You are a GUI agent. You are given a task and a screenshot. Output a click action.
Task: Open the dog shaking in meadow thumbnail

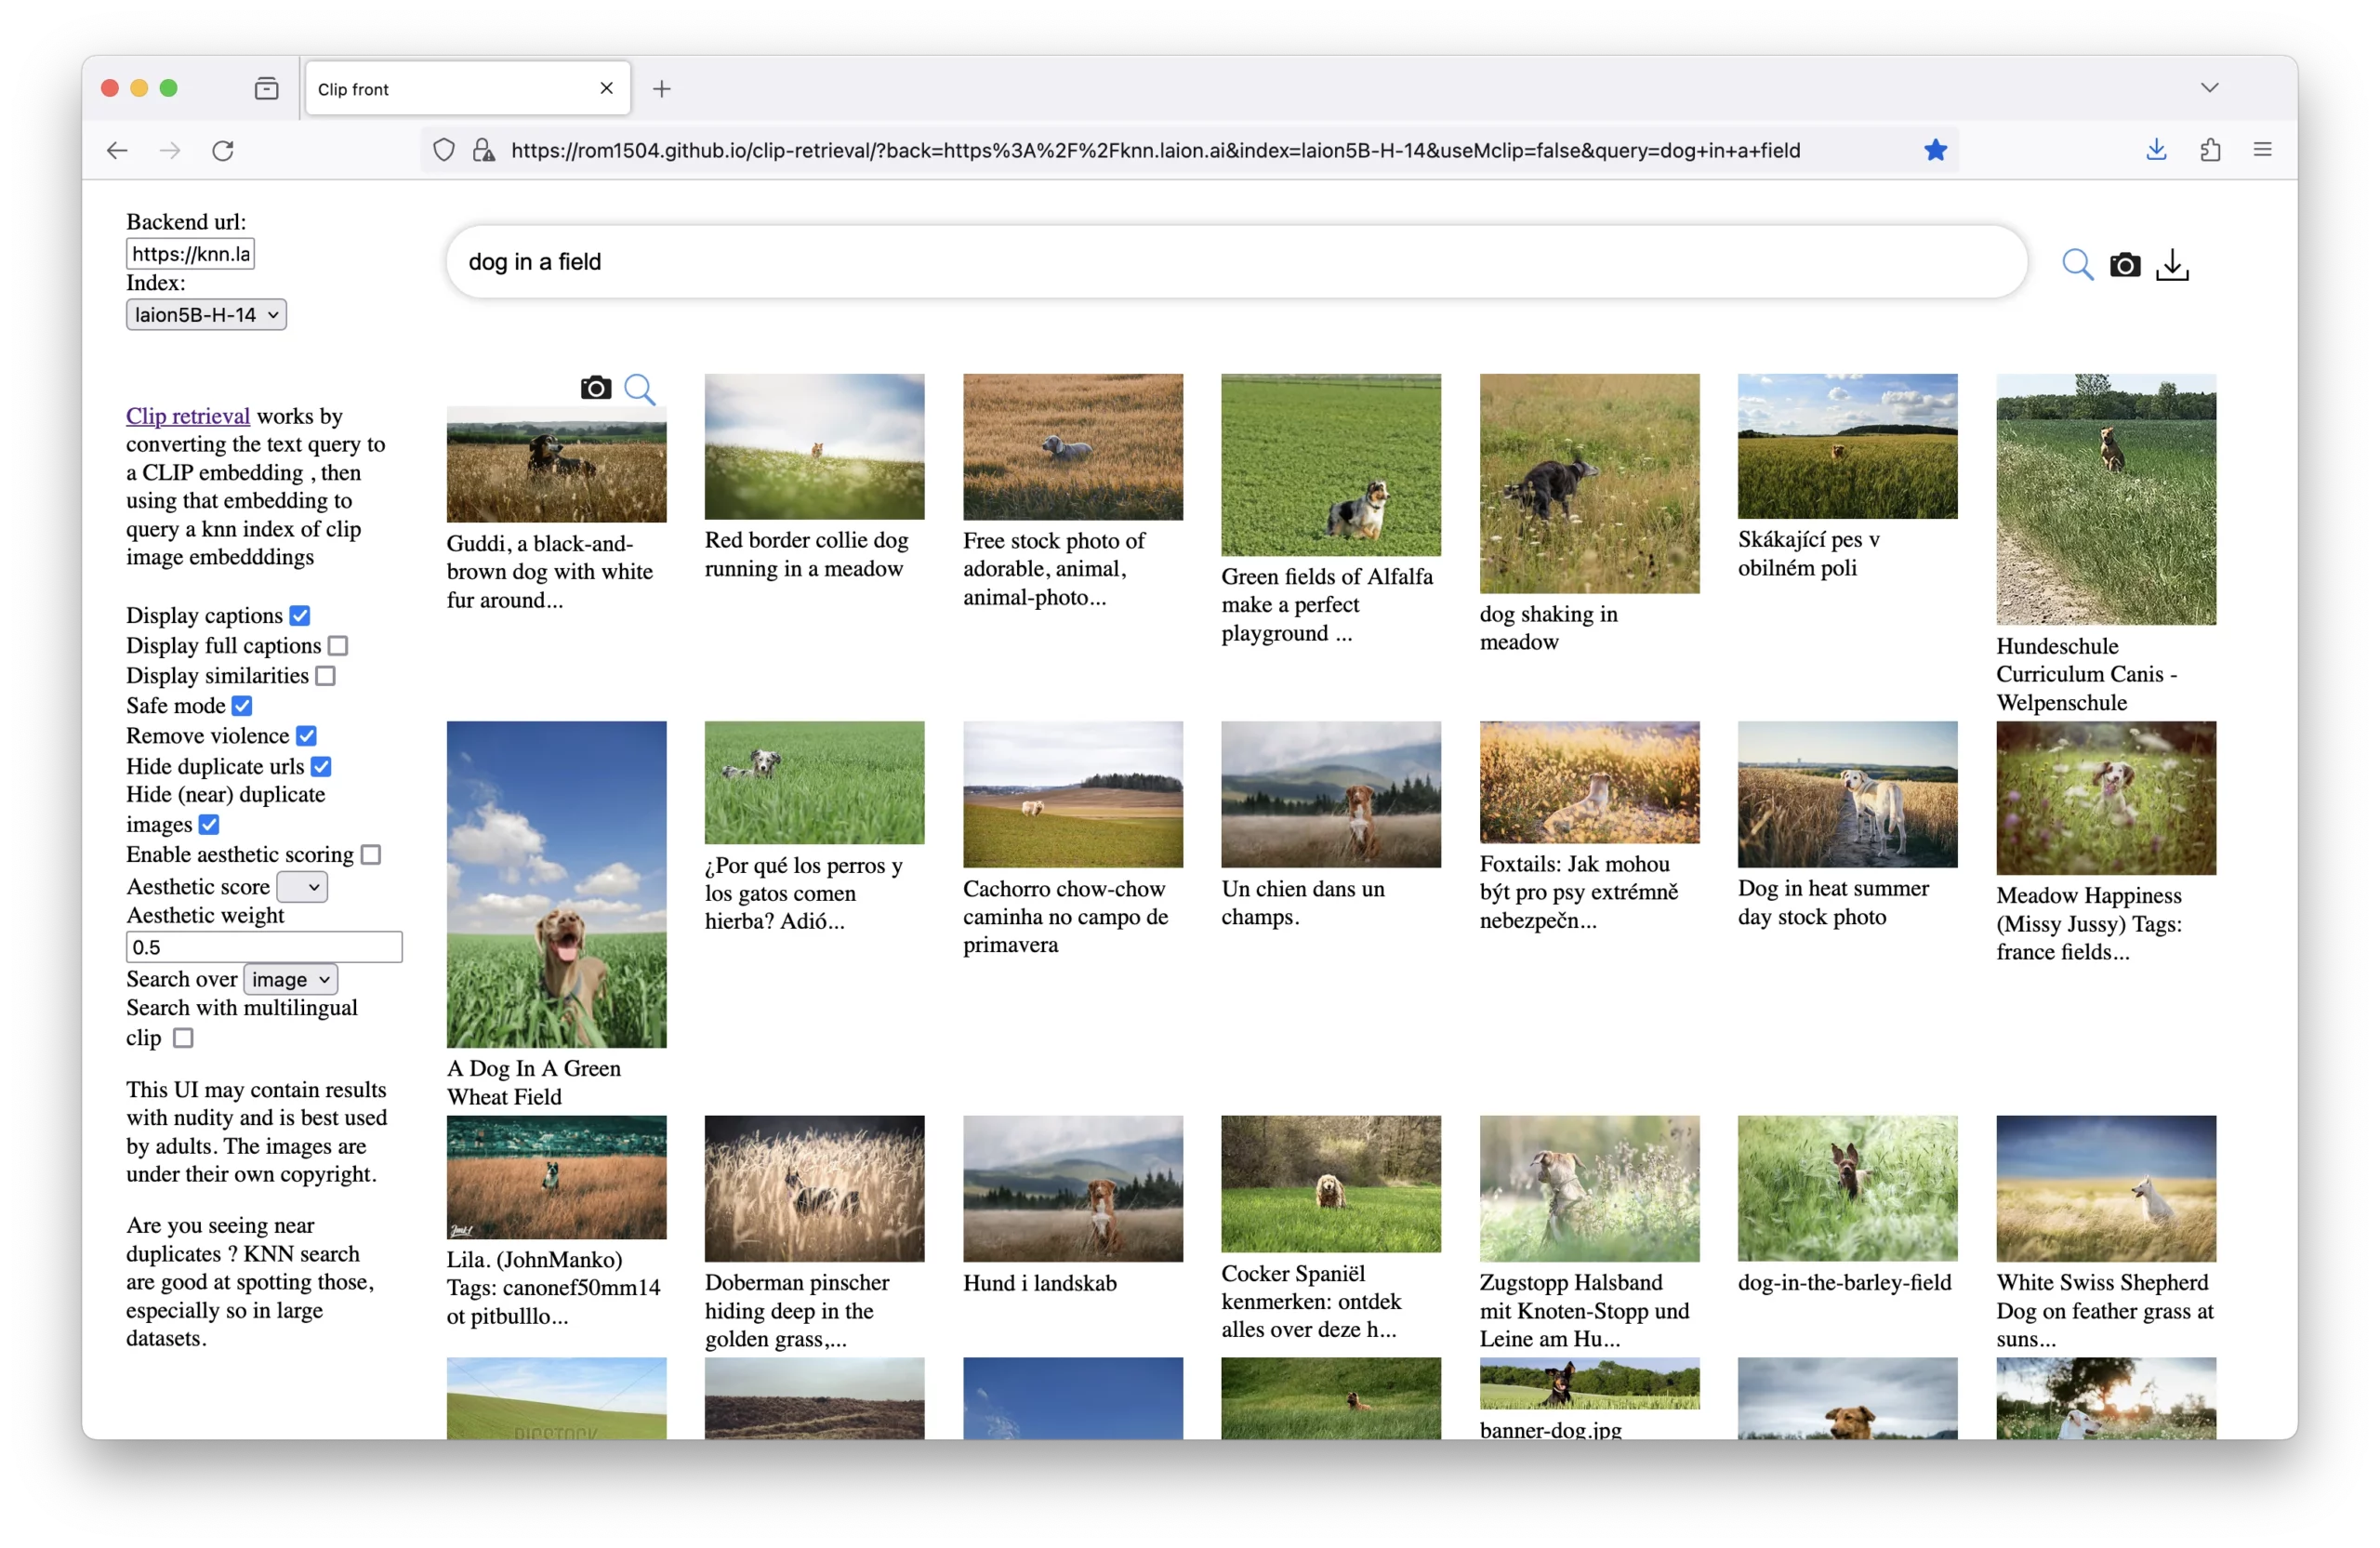(x=1589, y=484)
